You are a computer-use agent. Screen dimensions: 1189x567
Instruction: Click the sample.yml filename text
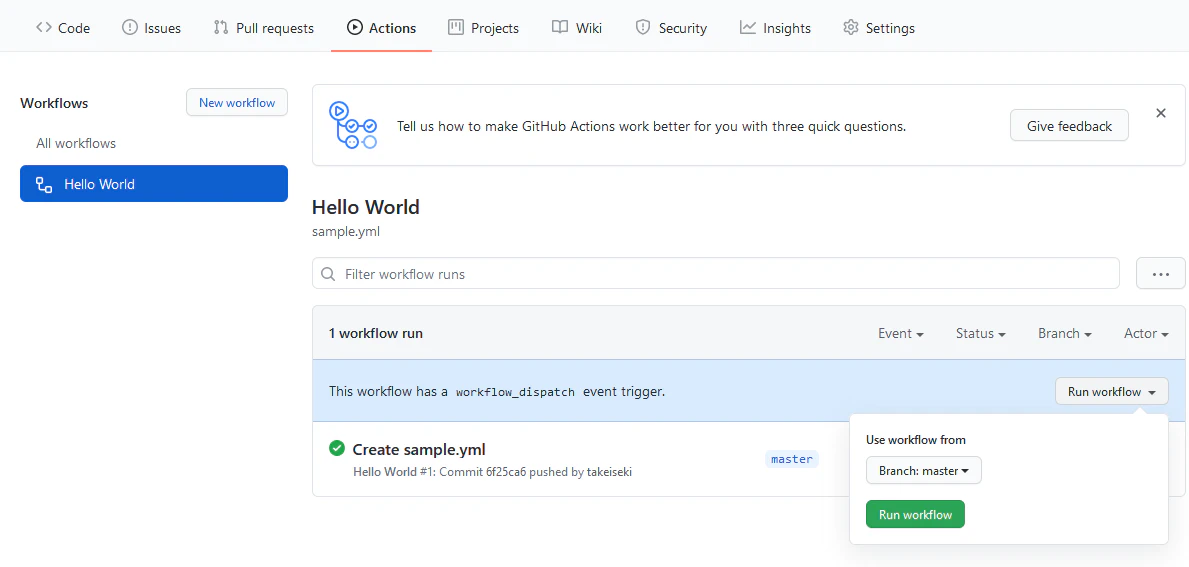[346, 232]
